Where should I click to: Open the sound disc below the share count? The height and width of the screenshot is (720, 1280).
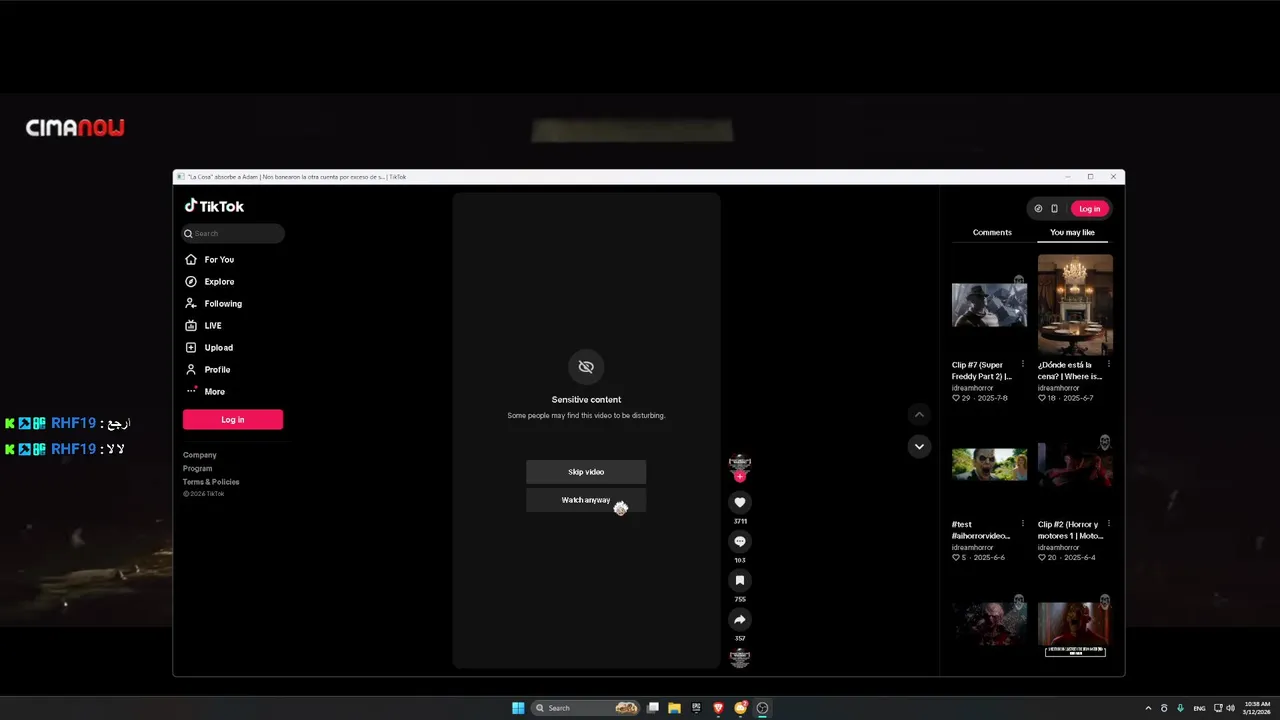tap(740, 658)
